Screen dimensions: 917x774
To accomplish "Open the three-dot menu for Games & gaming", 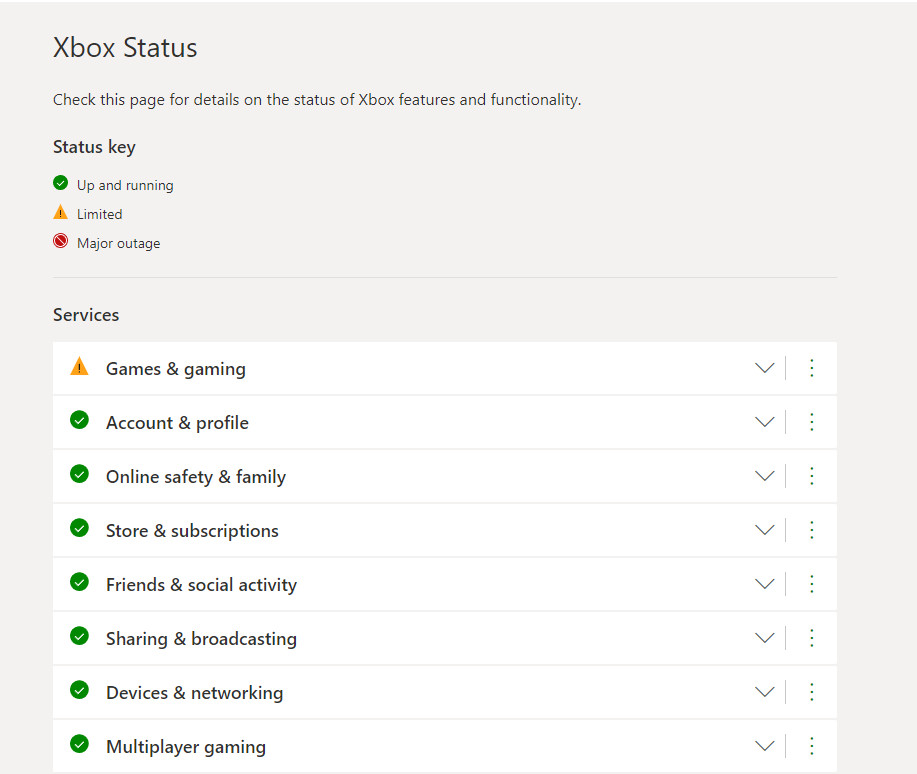I will tap(812, 368).
